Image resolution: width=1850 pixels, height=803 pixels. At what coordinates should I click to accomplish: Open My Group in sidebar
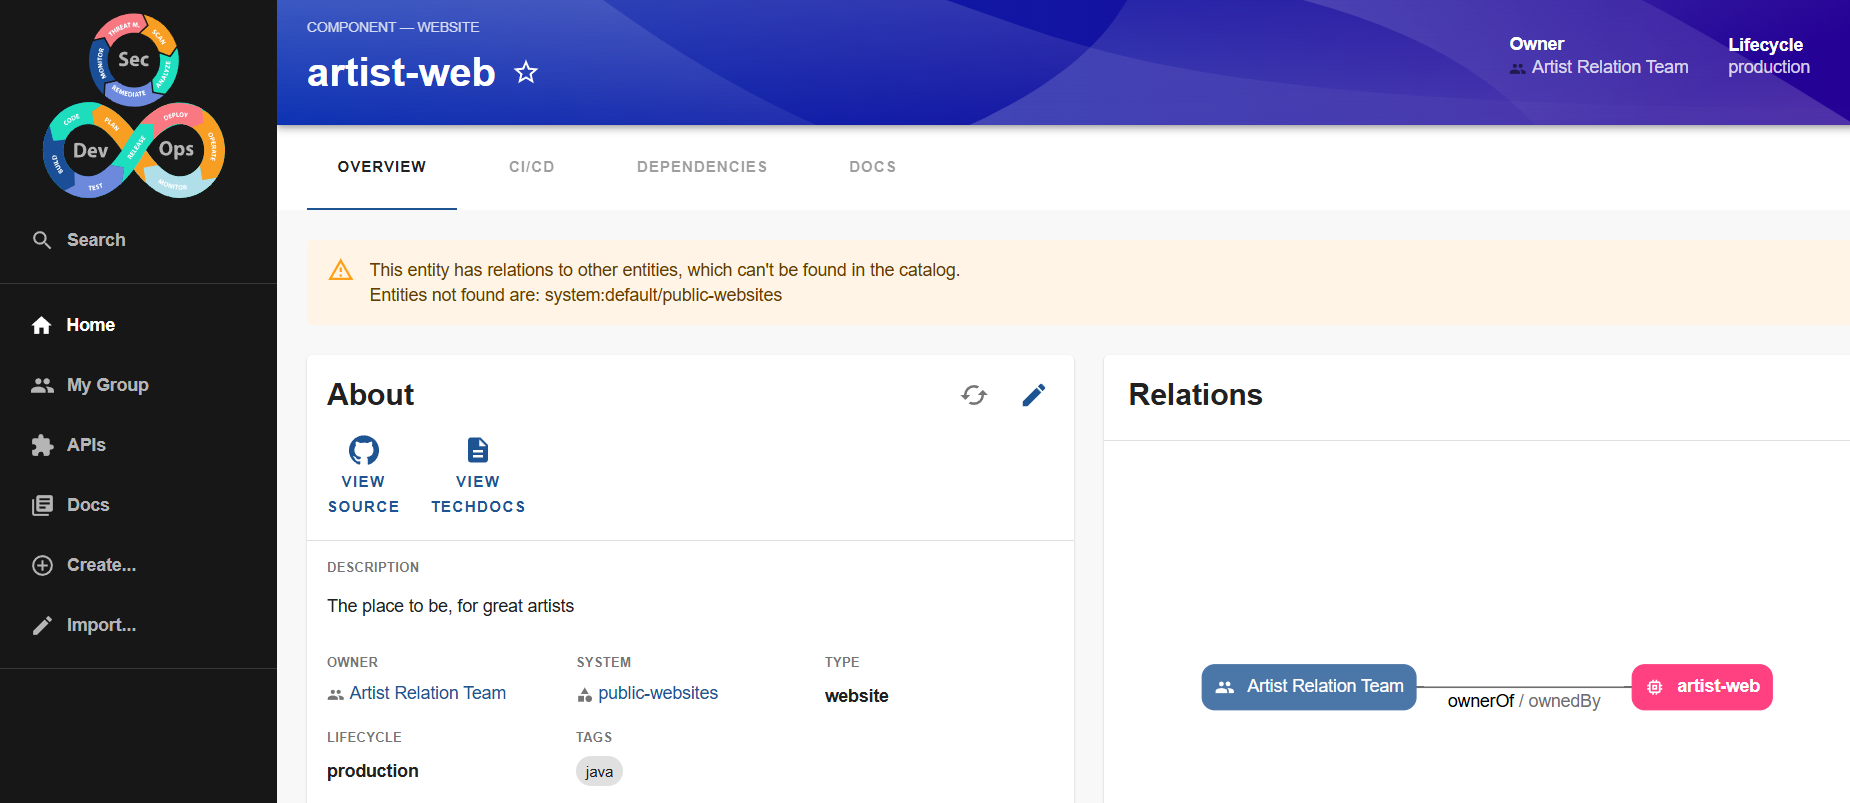pos(107,385)
